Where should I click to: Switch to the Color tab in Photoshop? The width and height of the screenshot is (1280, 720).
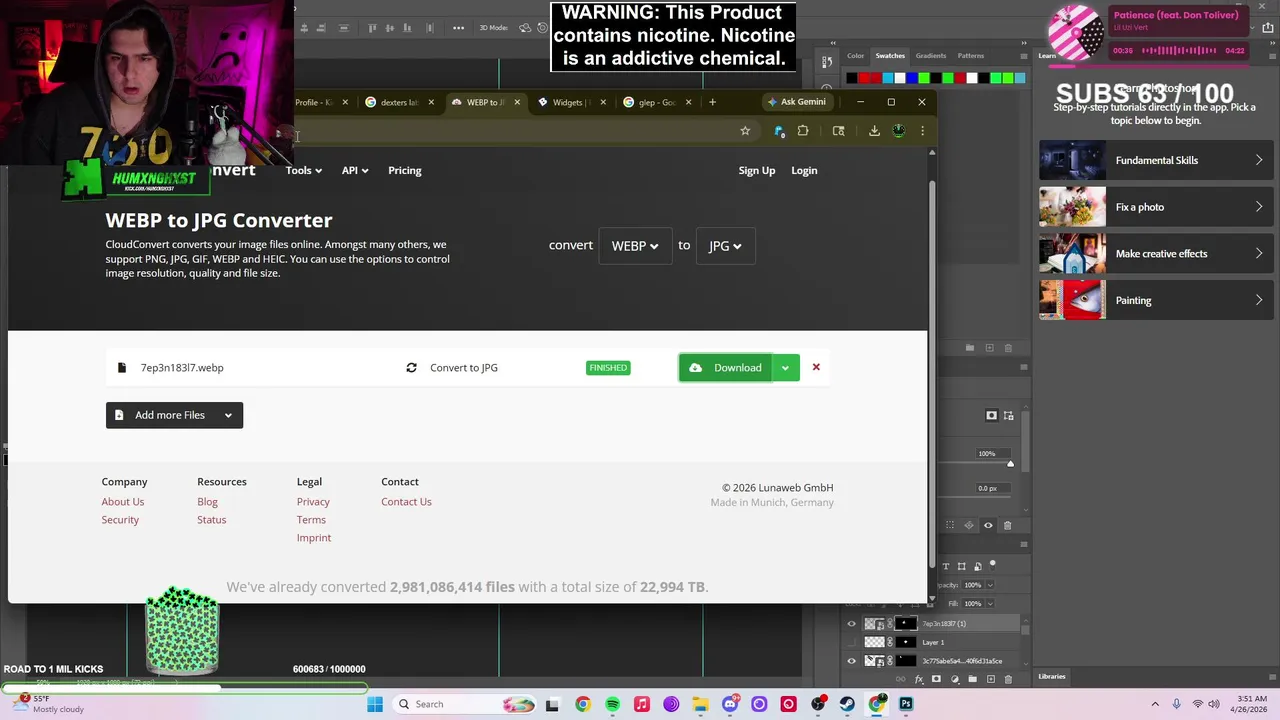click(x=855, y=56)
